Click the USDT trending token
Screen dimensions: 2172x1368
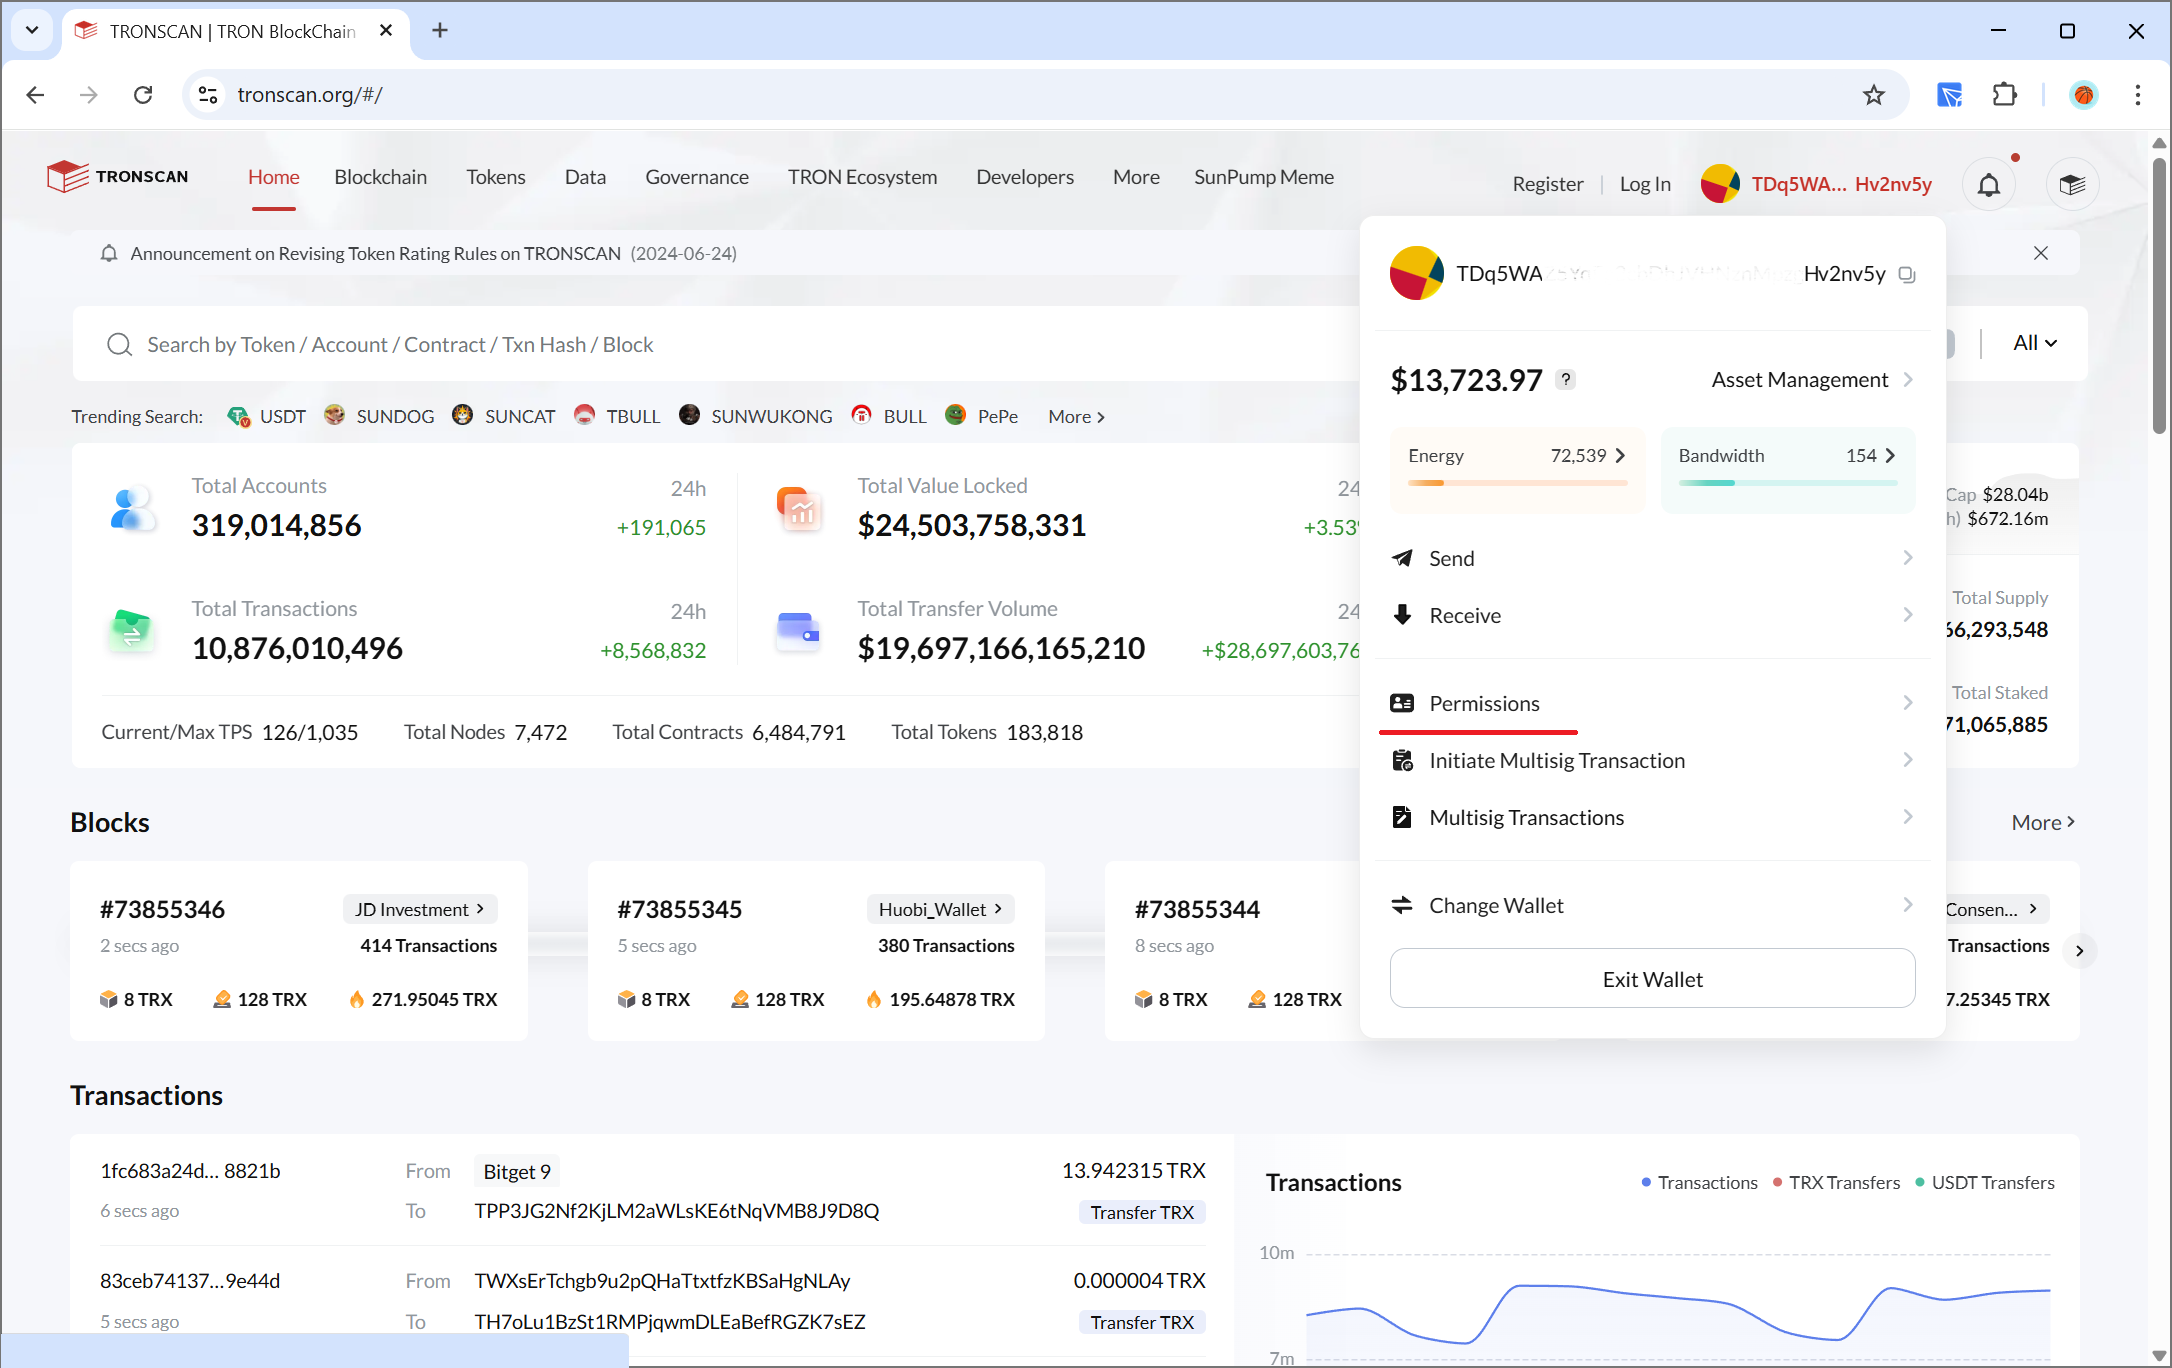point(266,417)
